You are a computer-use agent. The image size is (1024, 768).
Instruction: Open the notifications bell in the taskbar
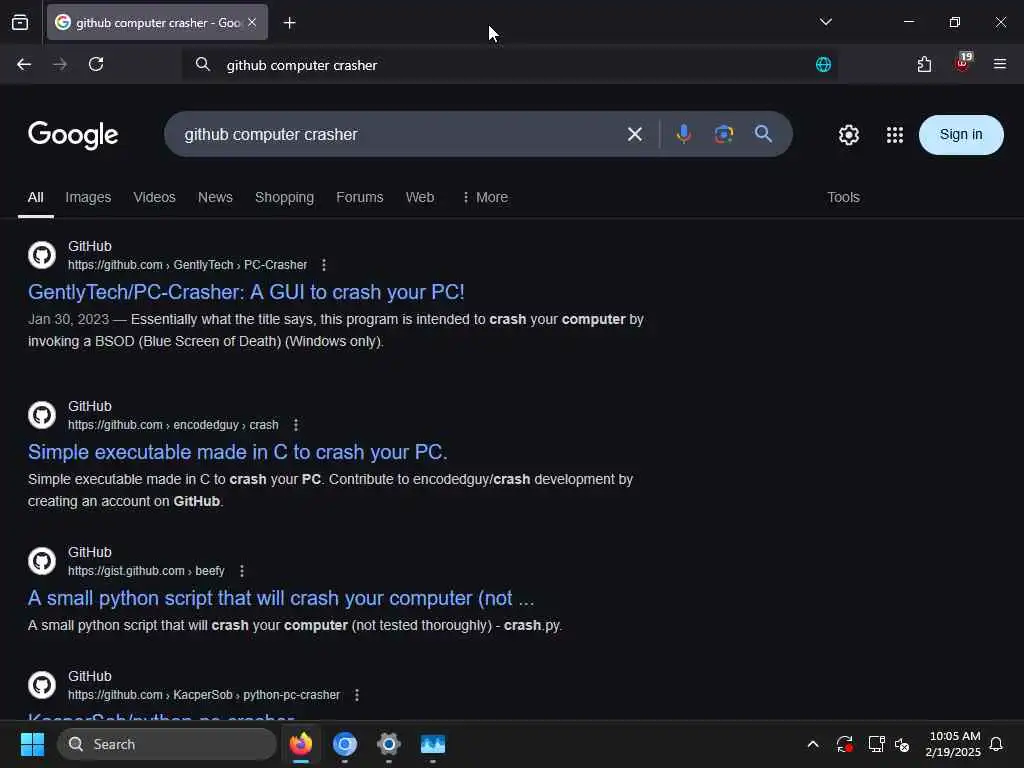(x=996, y=744)
